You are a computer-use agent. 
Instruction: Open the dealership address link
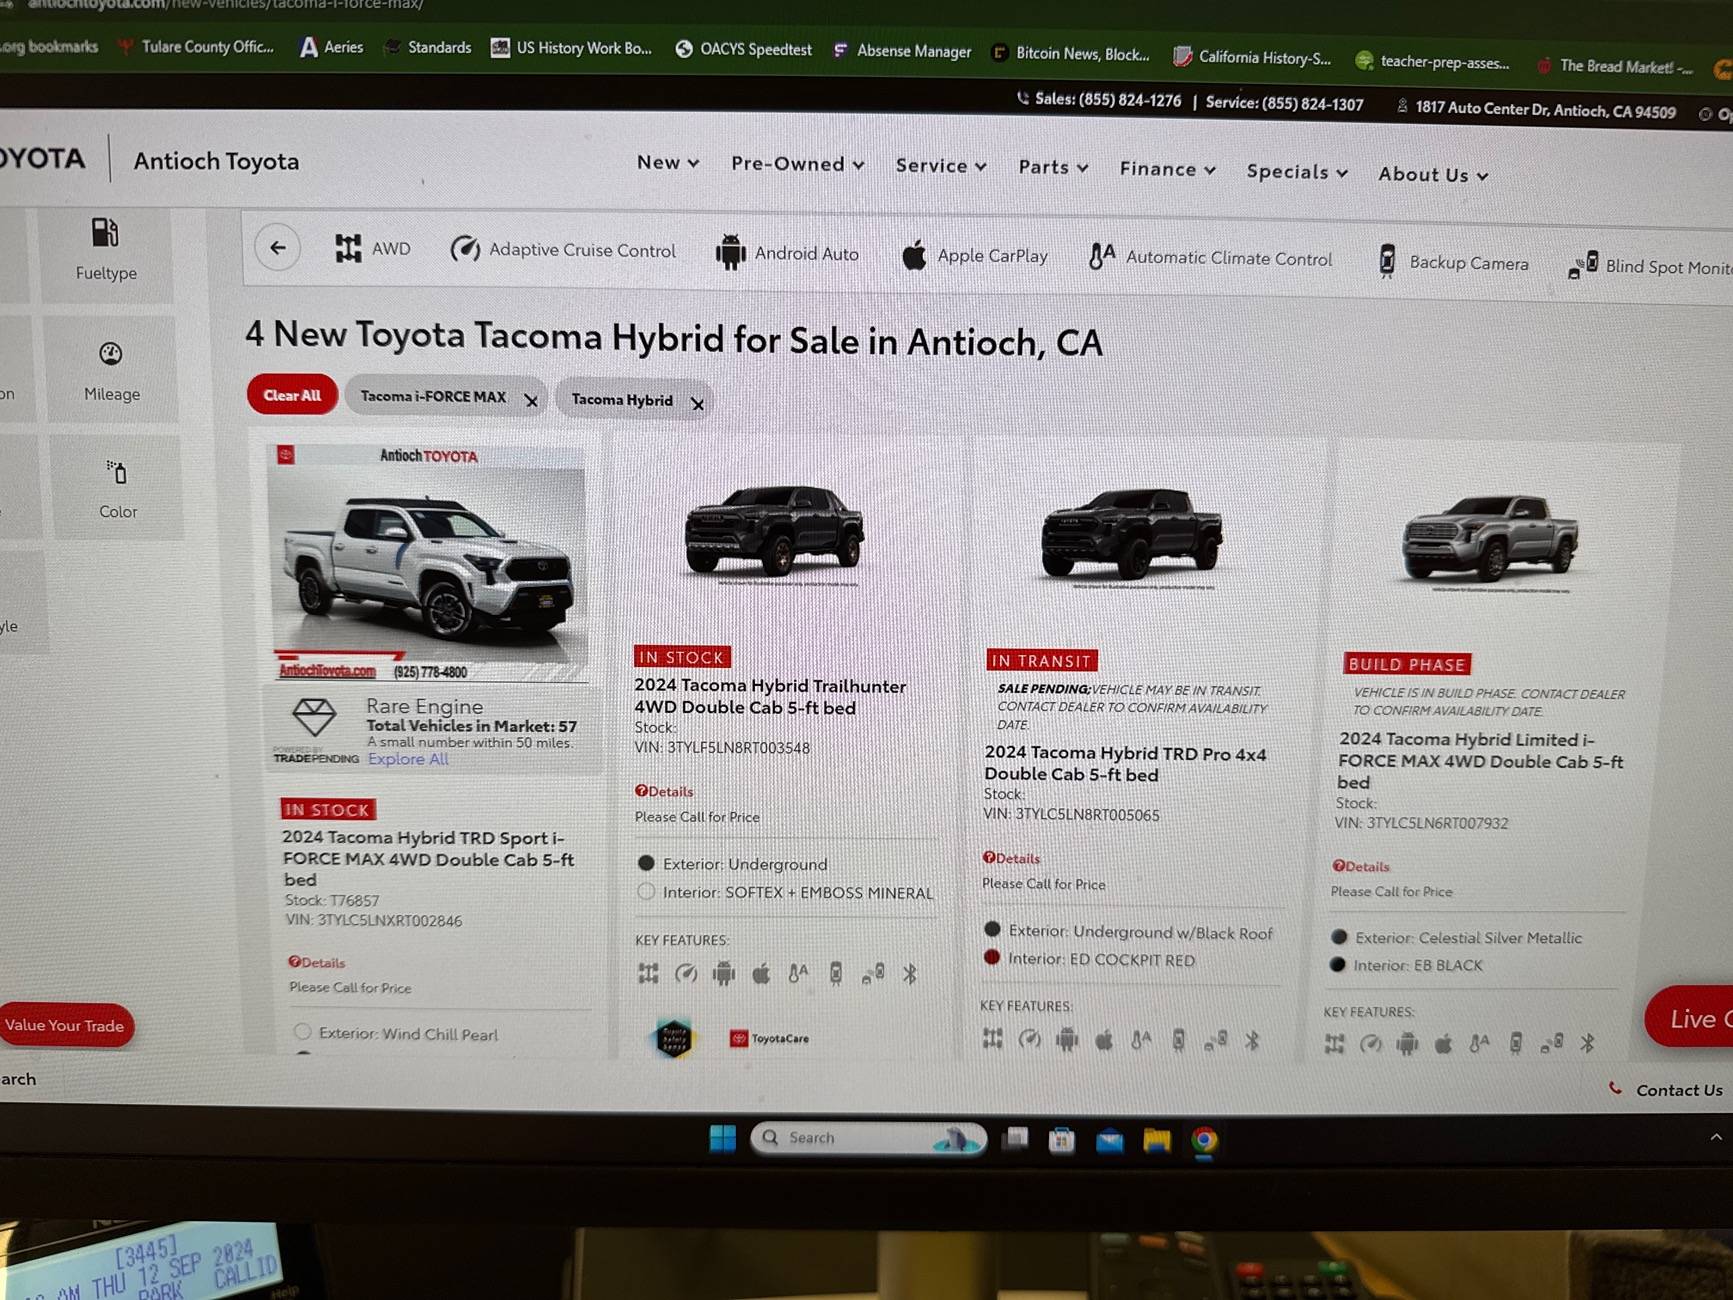pos(1545,110)
